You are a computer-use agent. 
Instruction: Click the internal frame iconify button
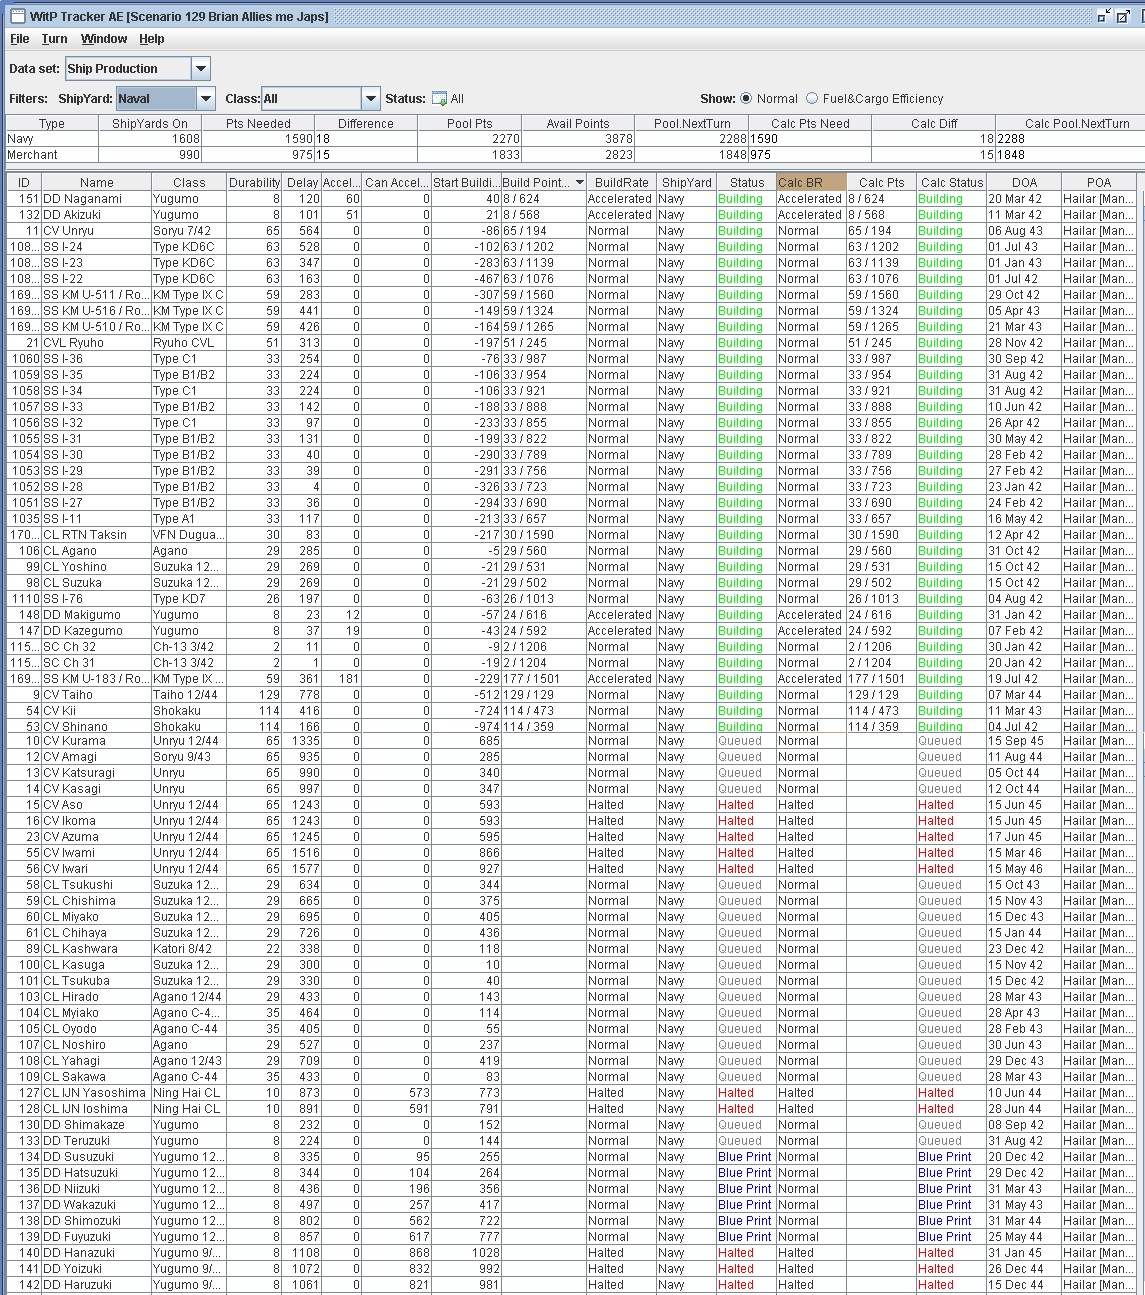pyautogui.click(x=1104, y=16)
